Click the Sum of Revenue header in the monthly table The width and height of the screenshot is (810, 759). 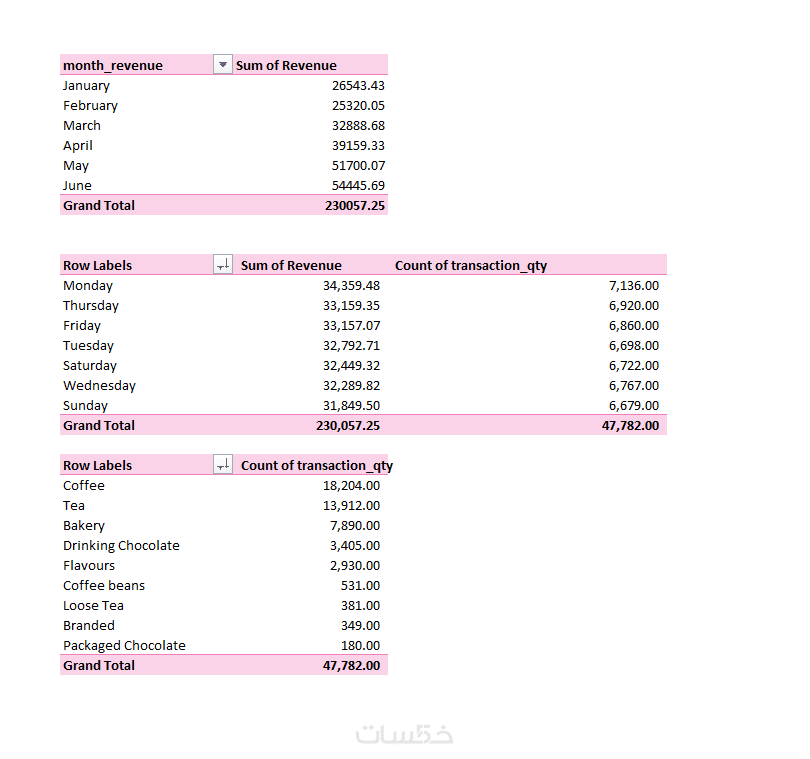point(286,65)
